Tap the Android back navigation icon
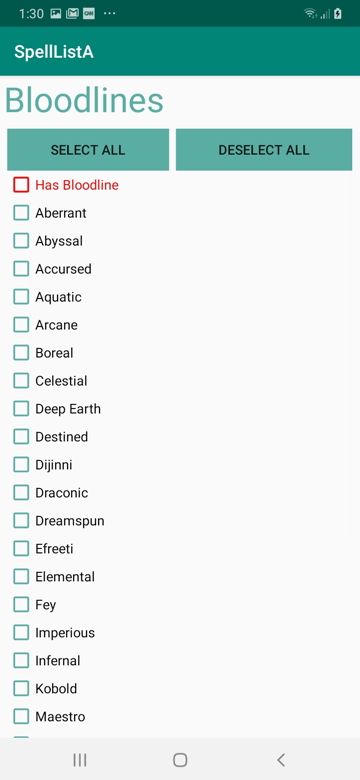The width and height of the screenshot is (360, 780). point(281,760)
